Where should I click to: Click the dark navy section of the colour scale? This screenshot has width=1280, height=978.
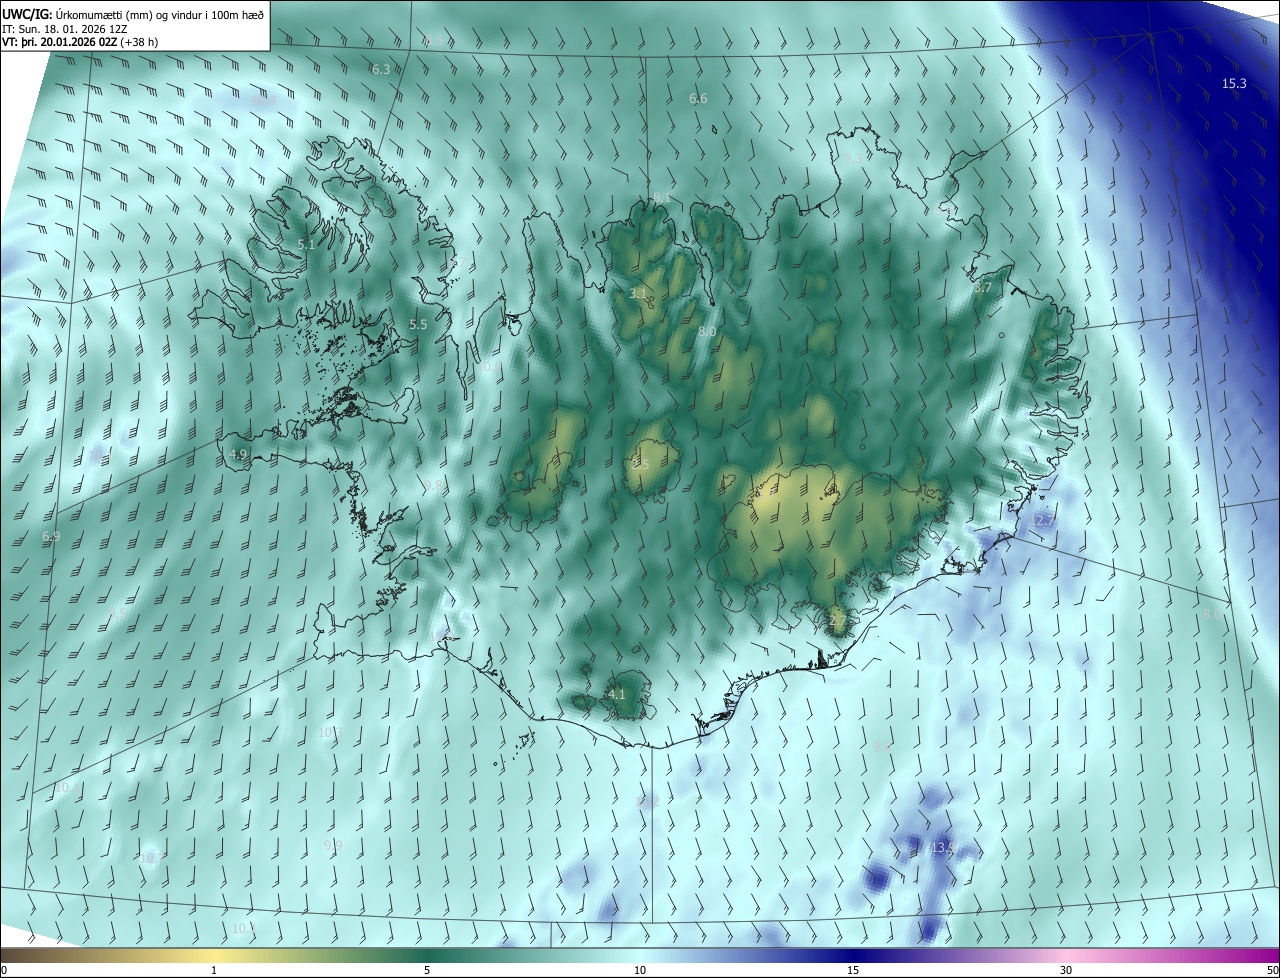tap(853, 955)
